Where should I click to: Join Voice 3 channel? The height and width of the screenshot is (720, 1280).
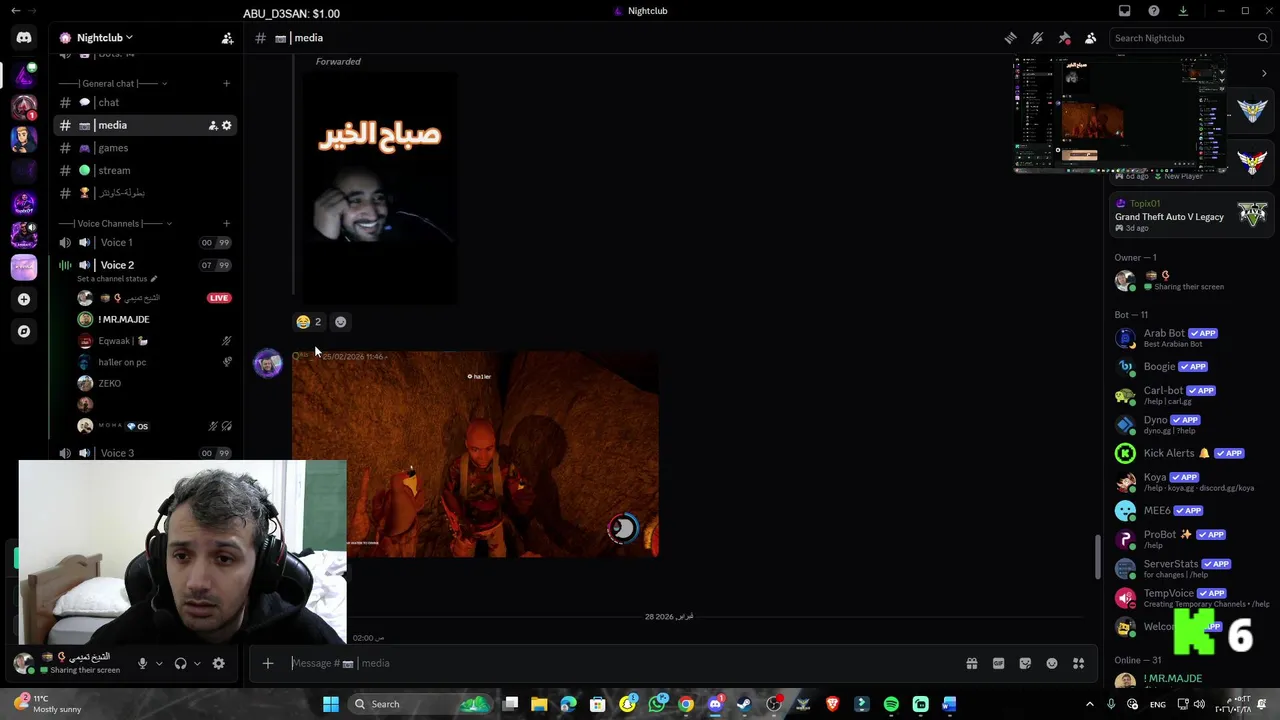145,453
